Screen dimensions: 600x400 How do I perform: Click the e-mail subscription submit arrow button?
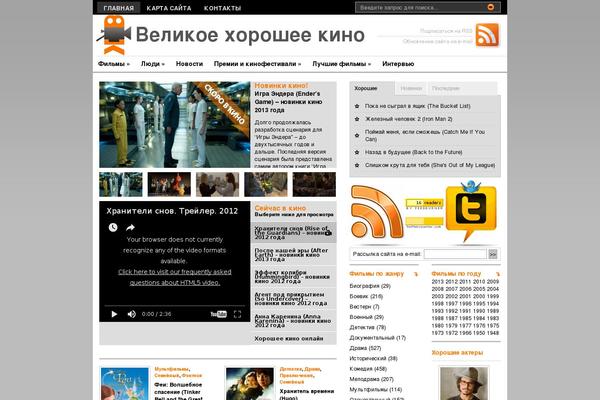(493, 254)
